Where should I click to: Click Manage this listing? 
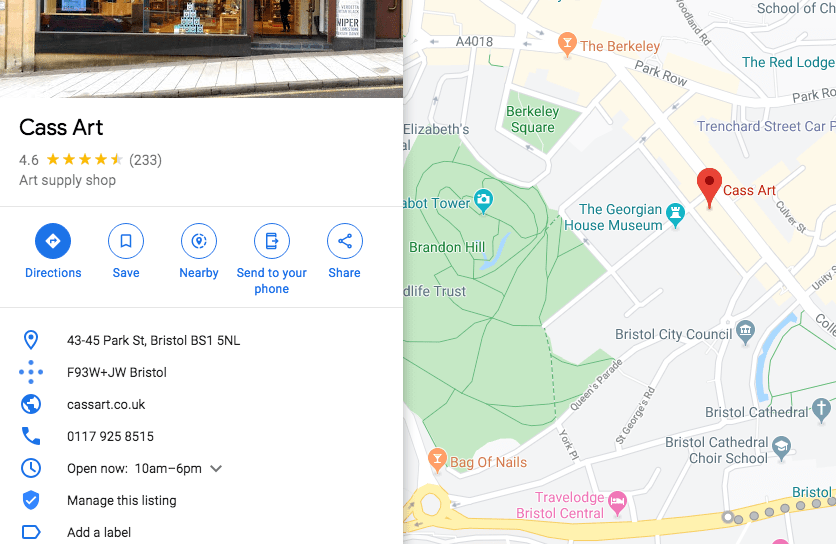point(122,500)
